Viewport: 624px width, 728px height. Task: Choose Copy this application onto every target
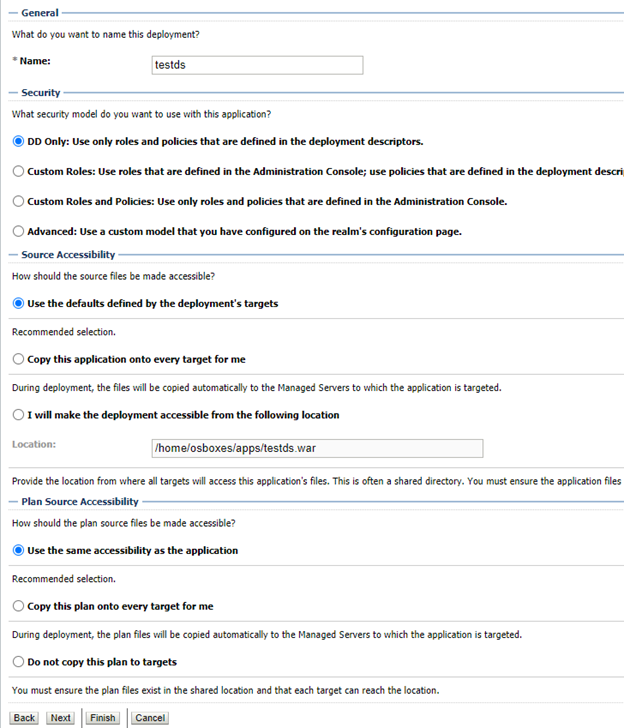[18, 359]
